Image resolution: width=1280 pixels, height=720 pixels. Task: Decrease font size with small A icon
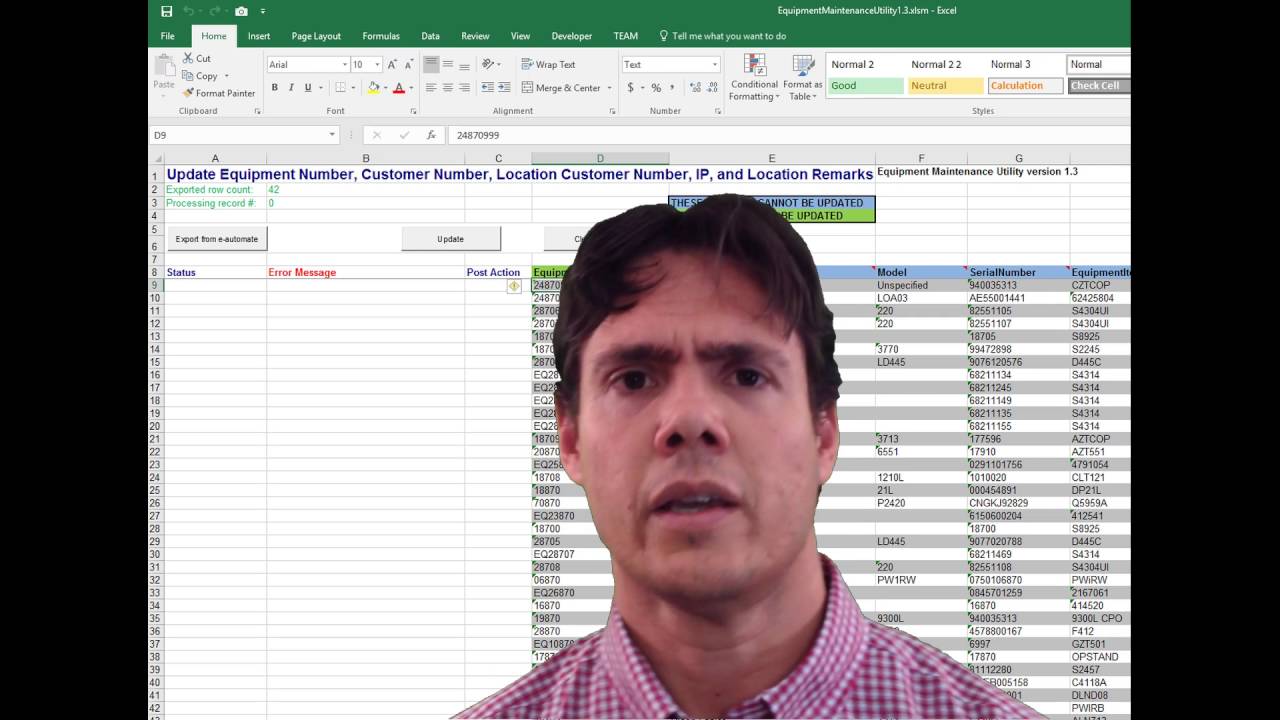[x=408, y=64]
